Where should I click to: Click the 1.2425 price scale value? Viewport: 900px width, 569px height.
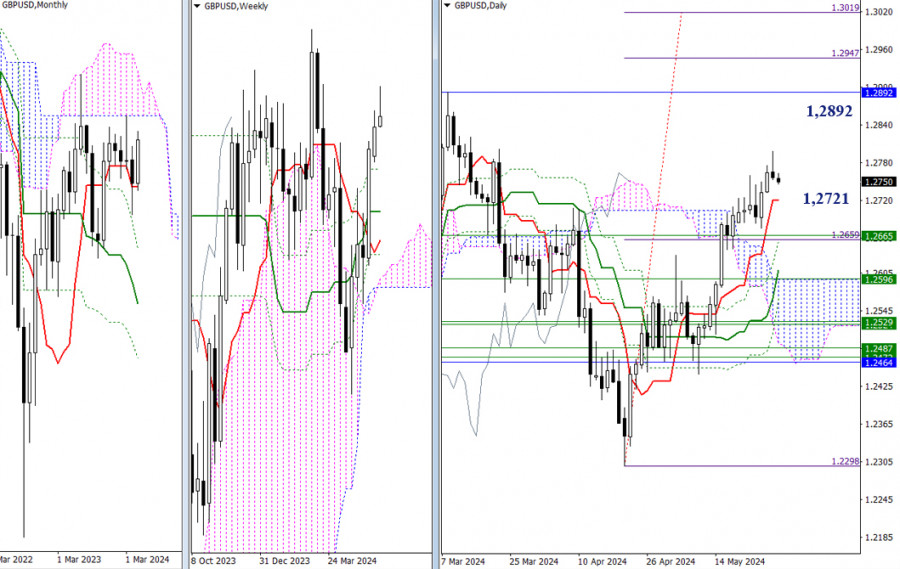point(879,386)
